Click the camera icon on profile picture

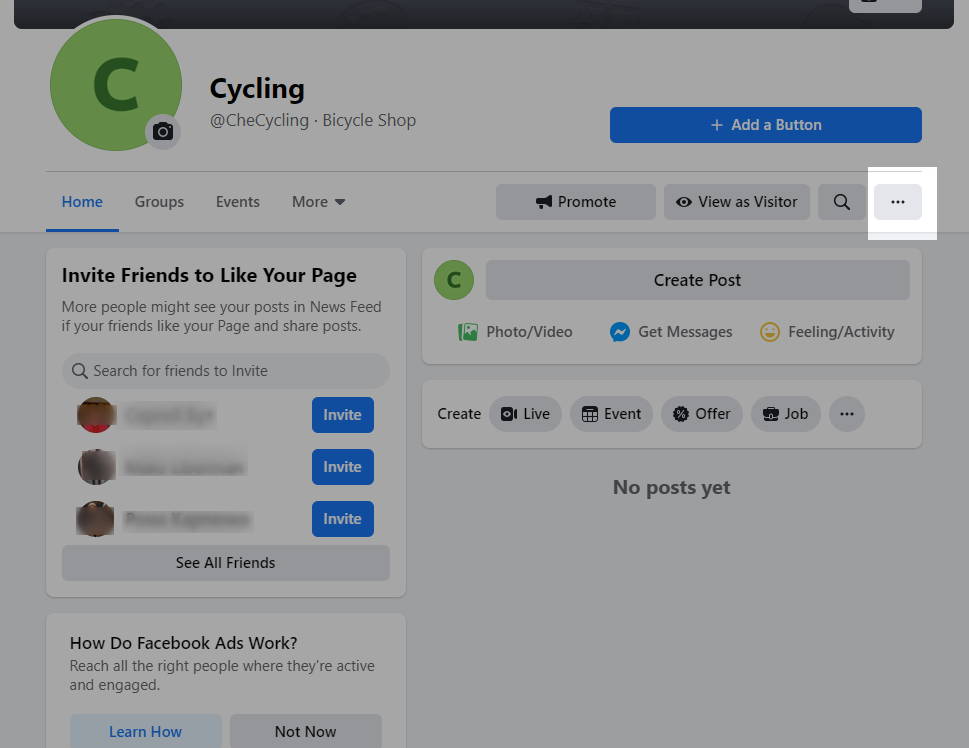tap(162, 131)
